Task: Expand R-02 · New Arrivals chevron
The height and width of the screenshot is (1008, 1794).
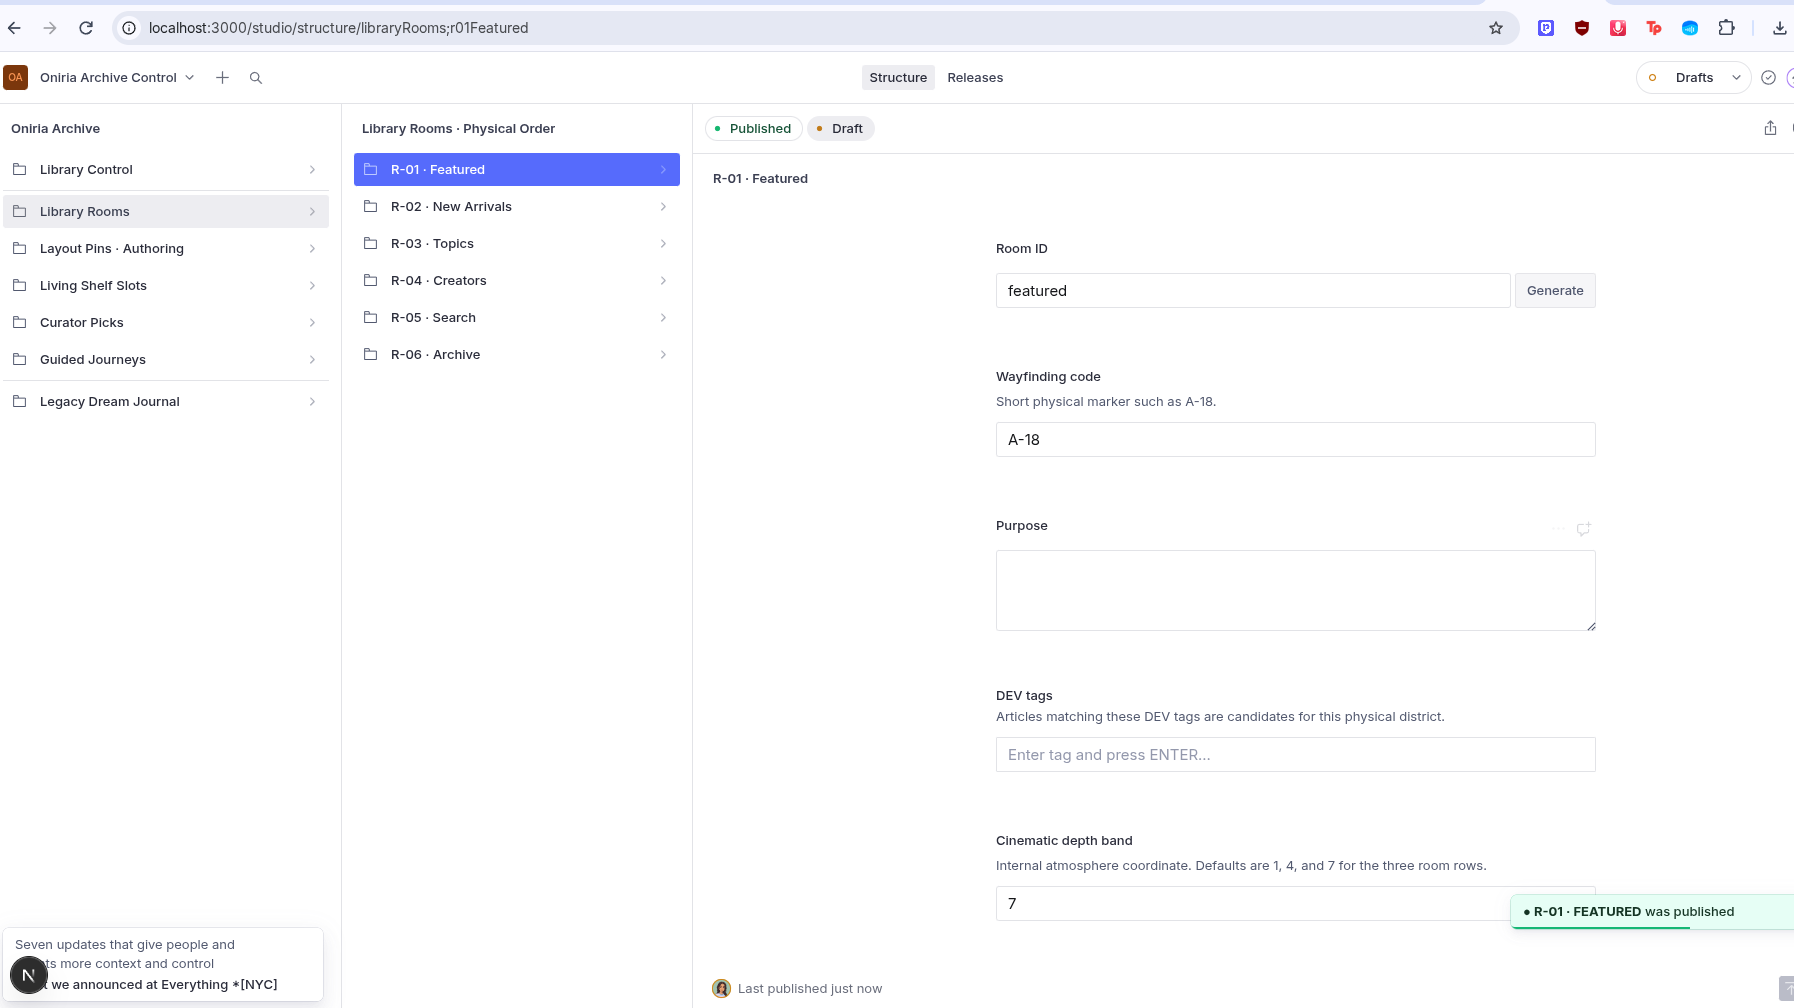Action: tap(663, 206)
